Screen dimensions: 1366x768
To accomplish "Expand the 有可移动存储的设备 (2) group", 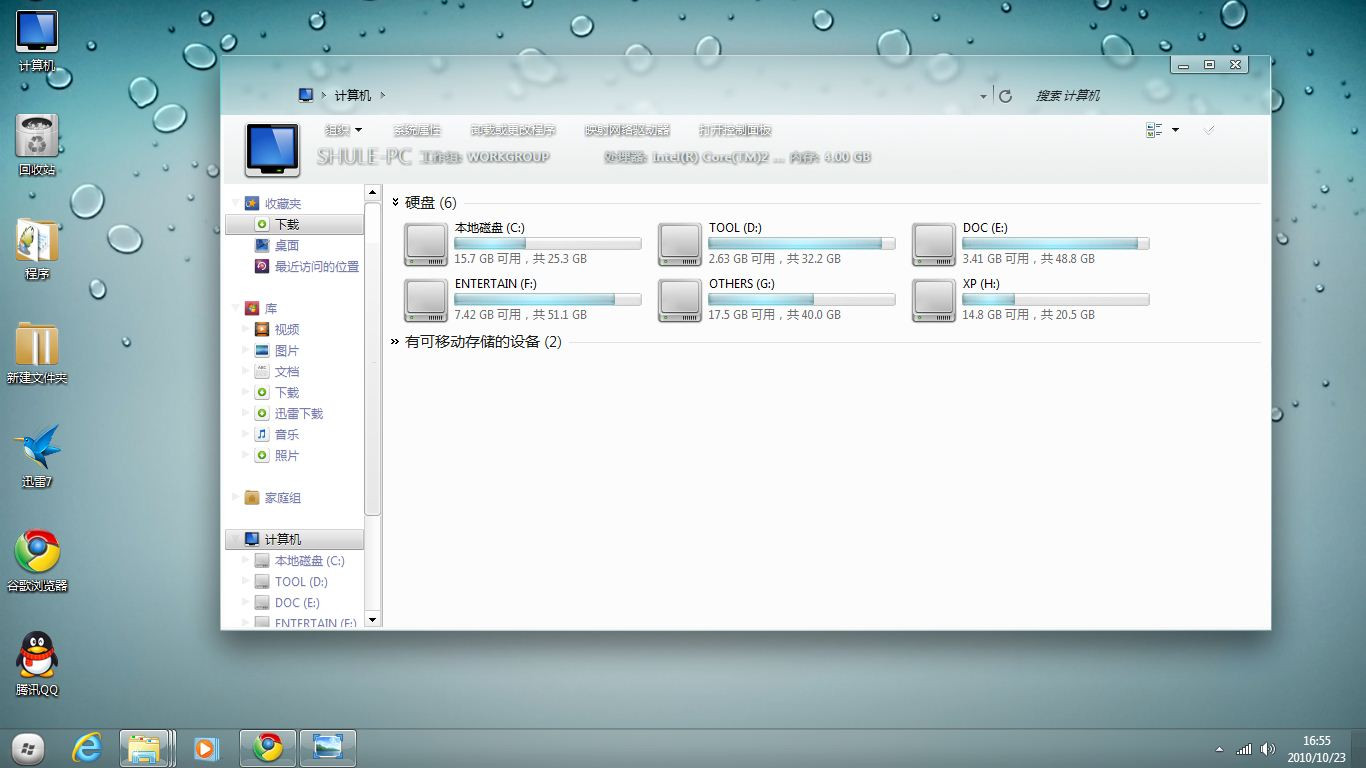I will click(396, 341).
